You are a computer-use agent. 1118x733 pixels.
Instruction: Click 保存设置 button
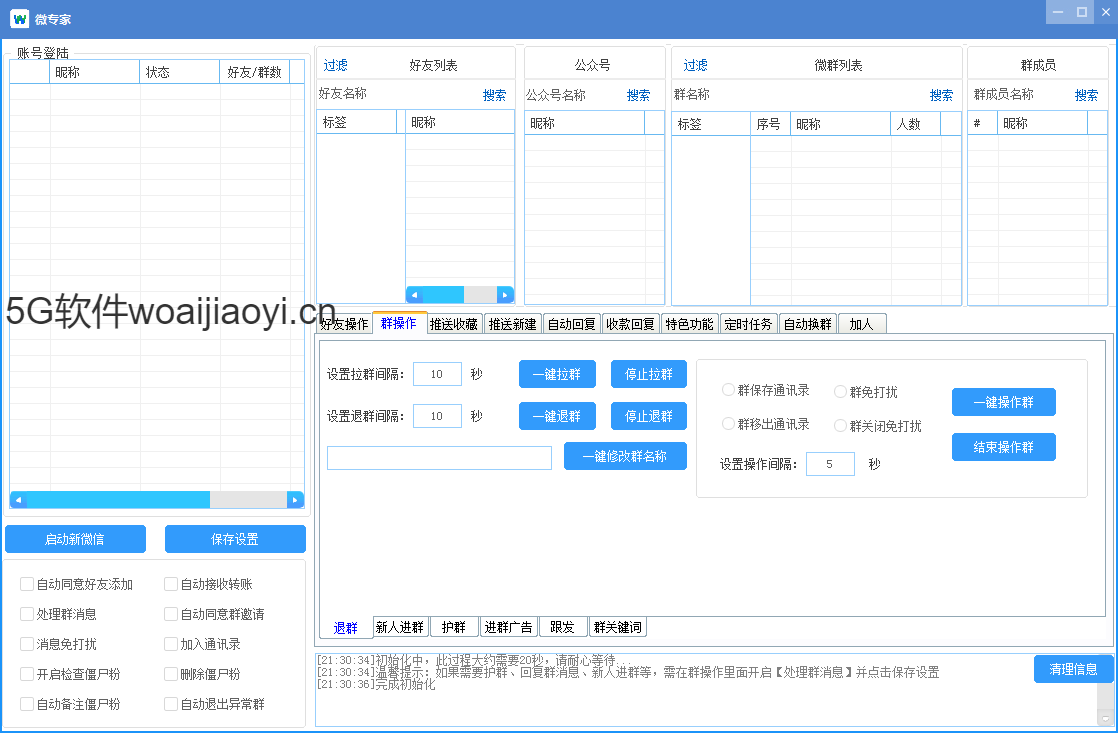coord(235,539)
